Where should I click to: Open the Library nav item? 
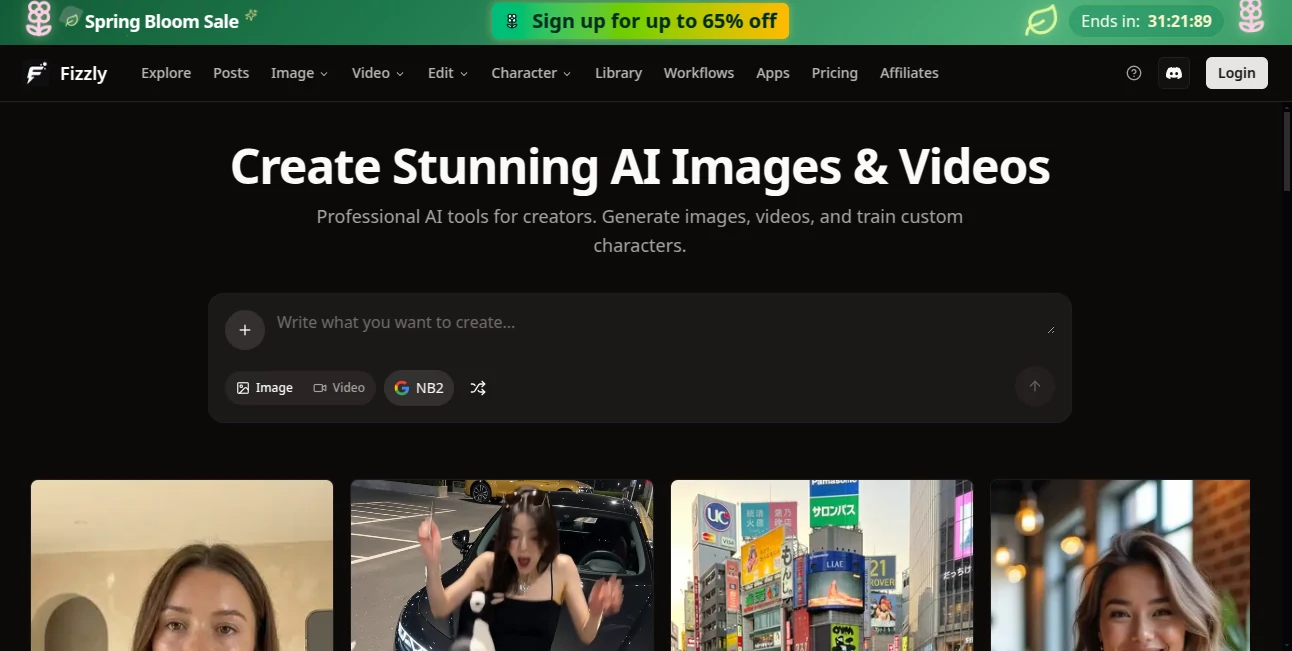[x=618, y=73]
